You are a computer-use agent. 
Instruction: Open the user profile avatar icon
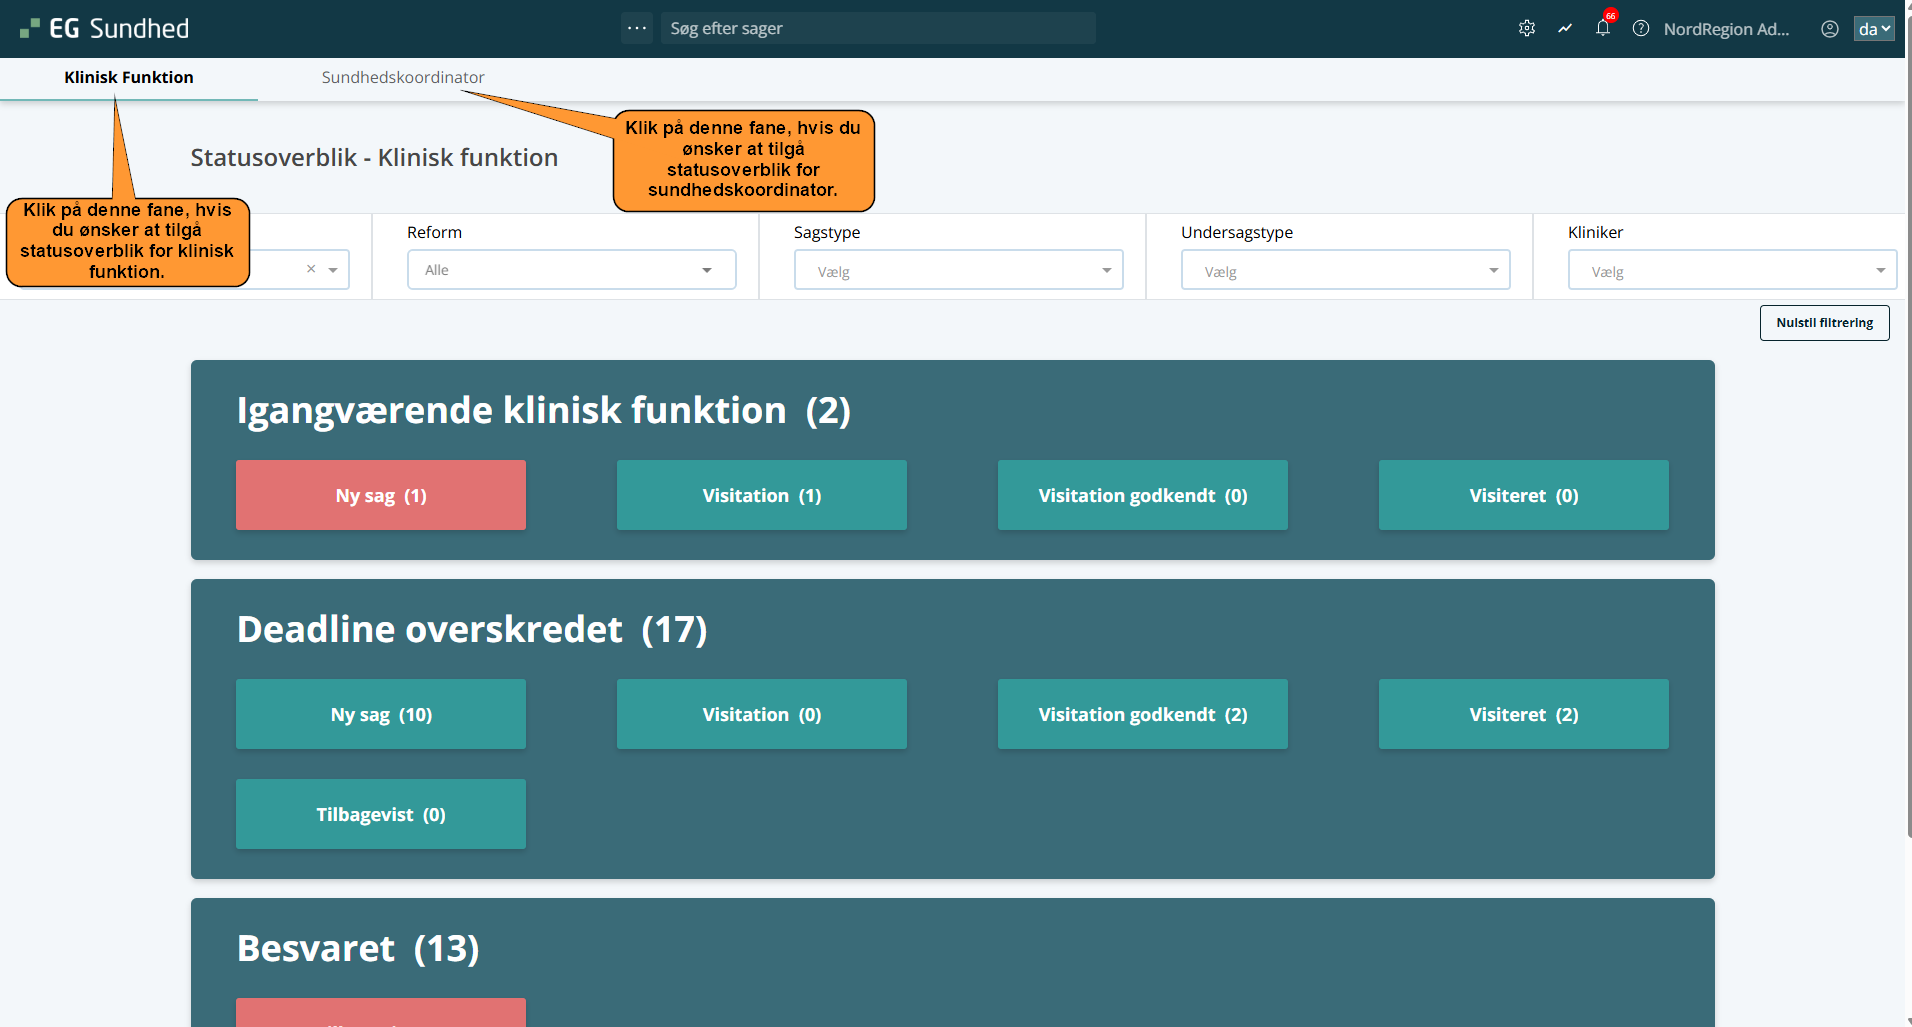pyautogui.click(x=1829, y=29)
